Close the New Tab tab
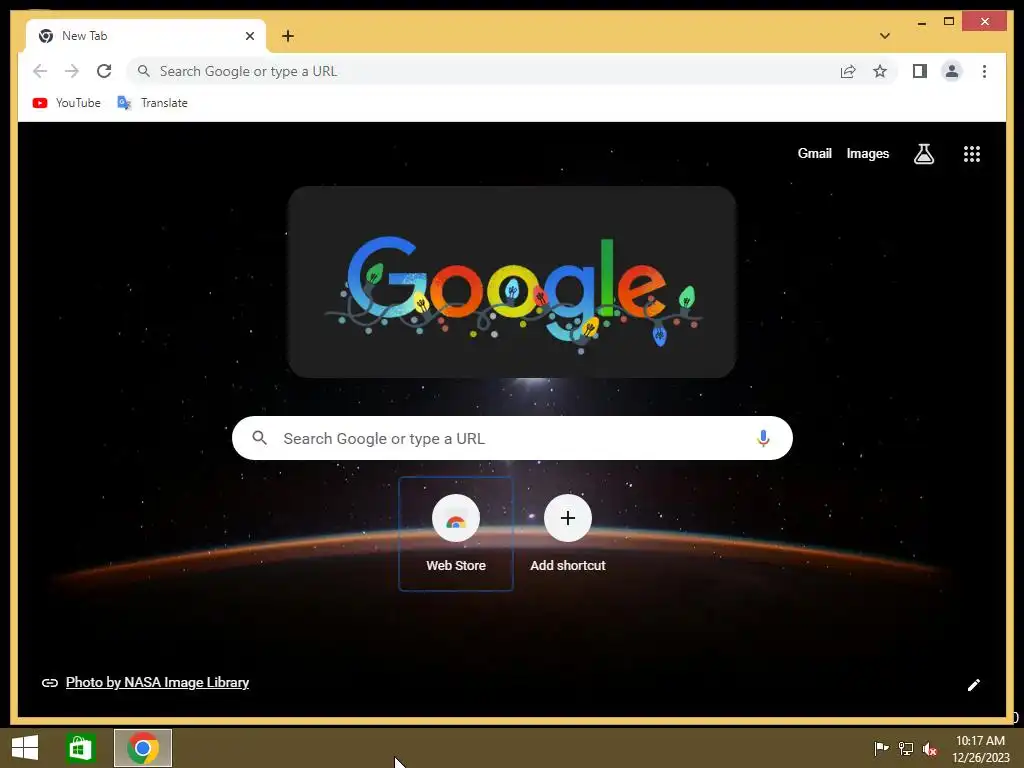 (249, 36)
